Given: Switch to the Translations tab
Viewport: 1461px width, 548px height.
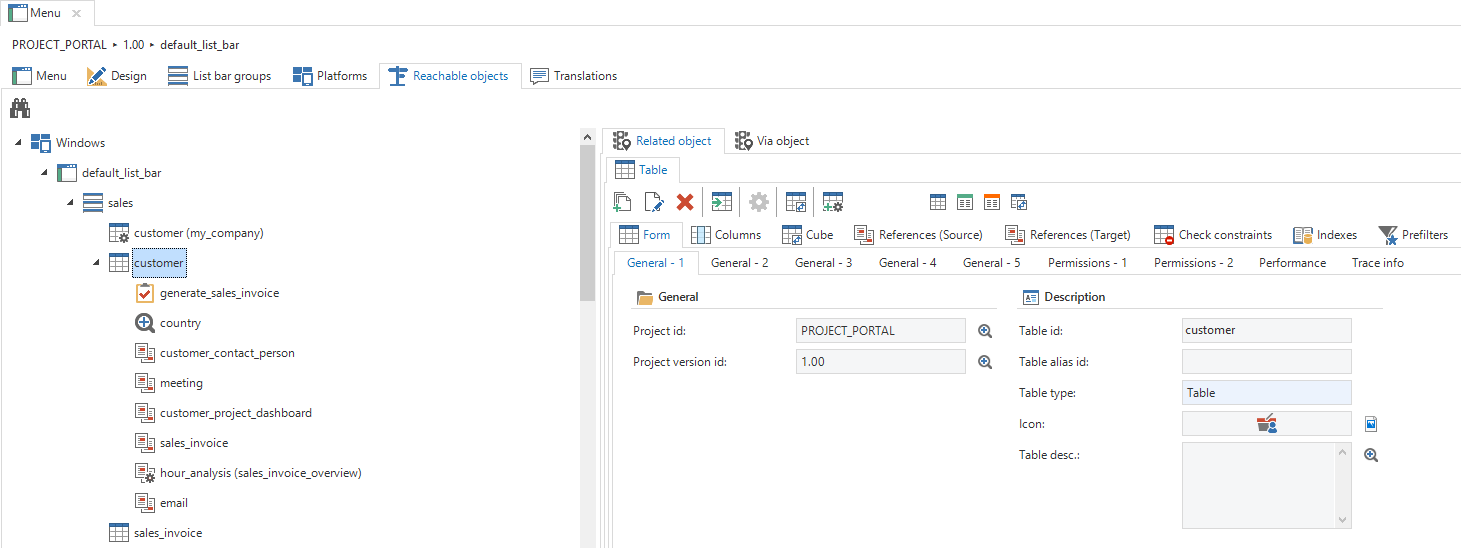Looking at the screenshot, I should point(573,76).
